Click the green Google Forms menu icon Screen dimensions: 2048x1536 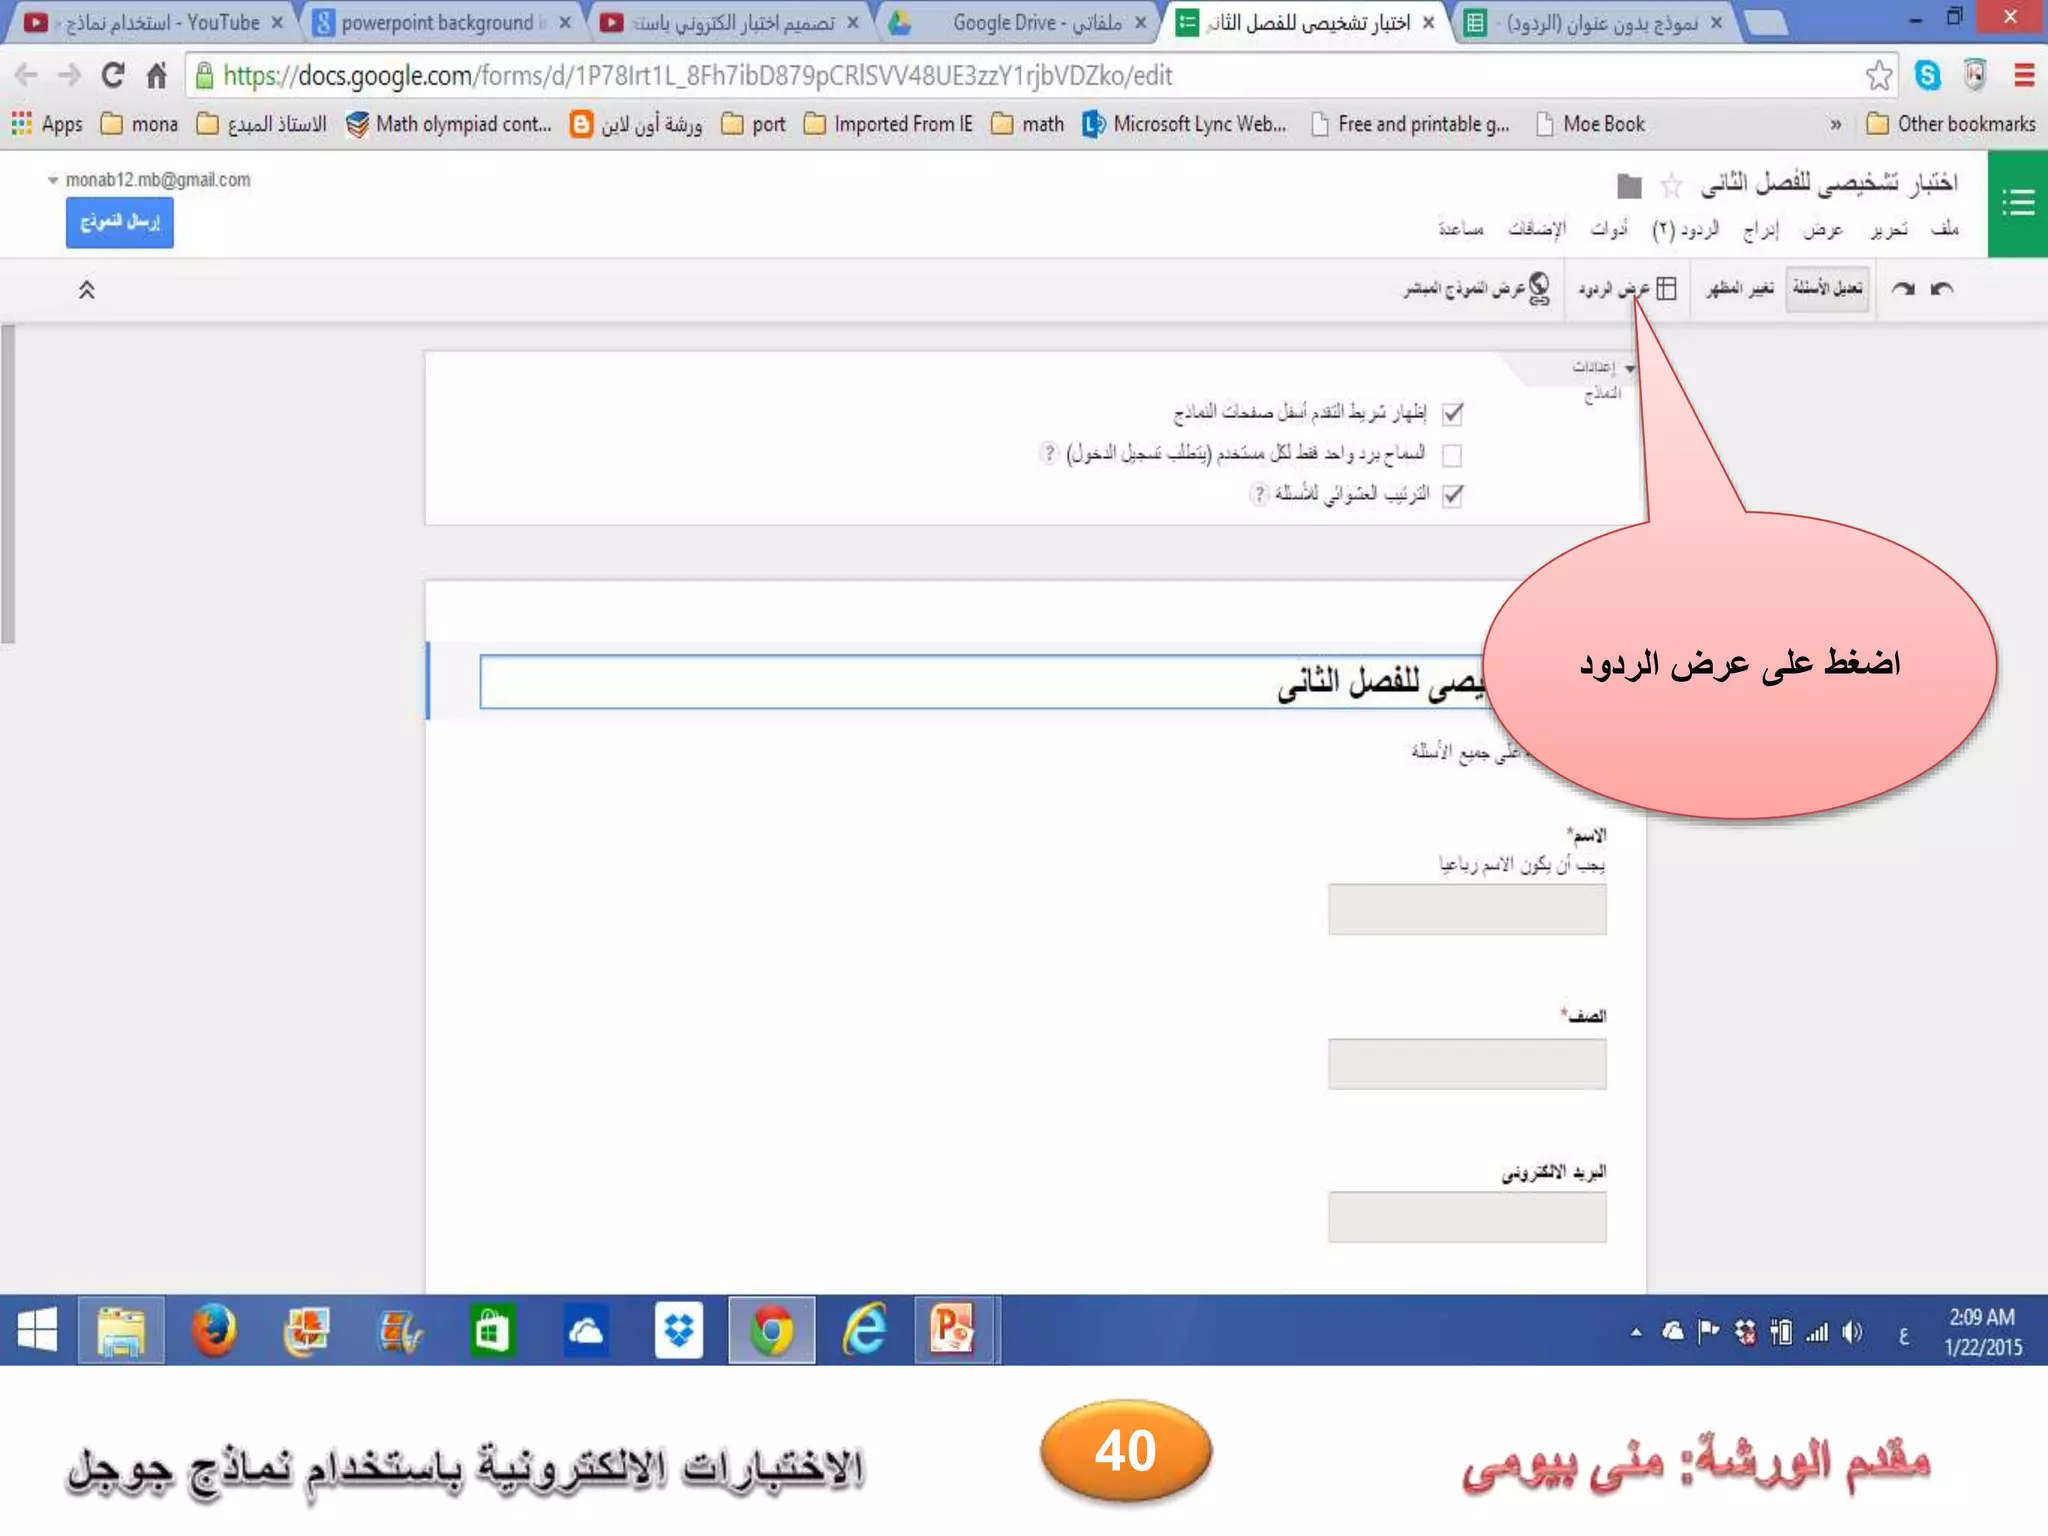tap(2018, 204)
